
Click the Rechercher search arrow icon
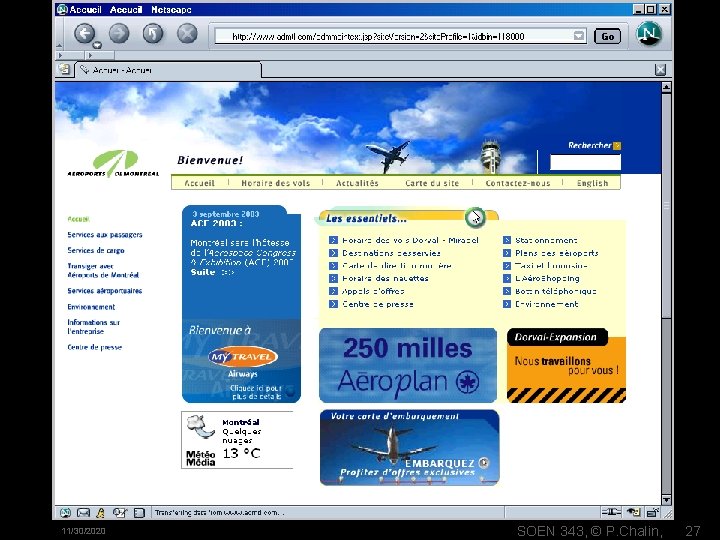[x=617, y=146]
